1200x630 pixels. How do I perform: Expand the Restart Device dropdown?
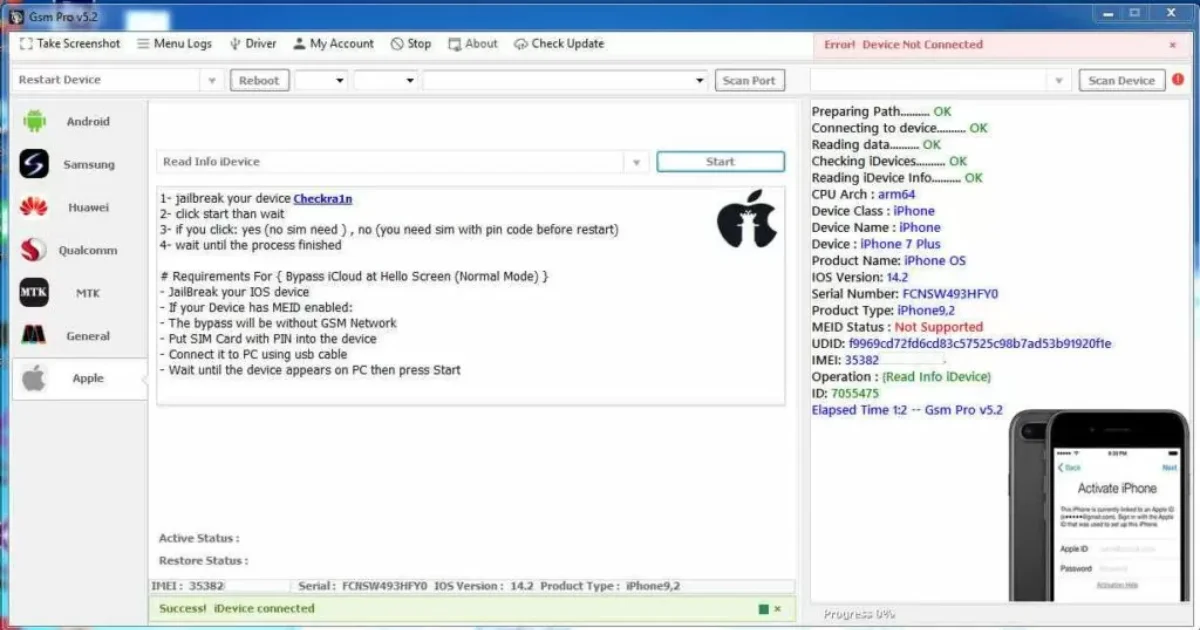point(211,80)
